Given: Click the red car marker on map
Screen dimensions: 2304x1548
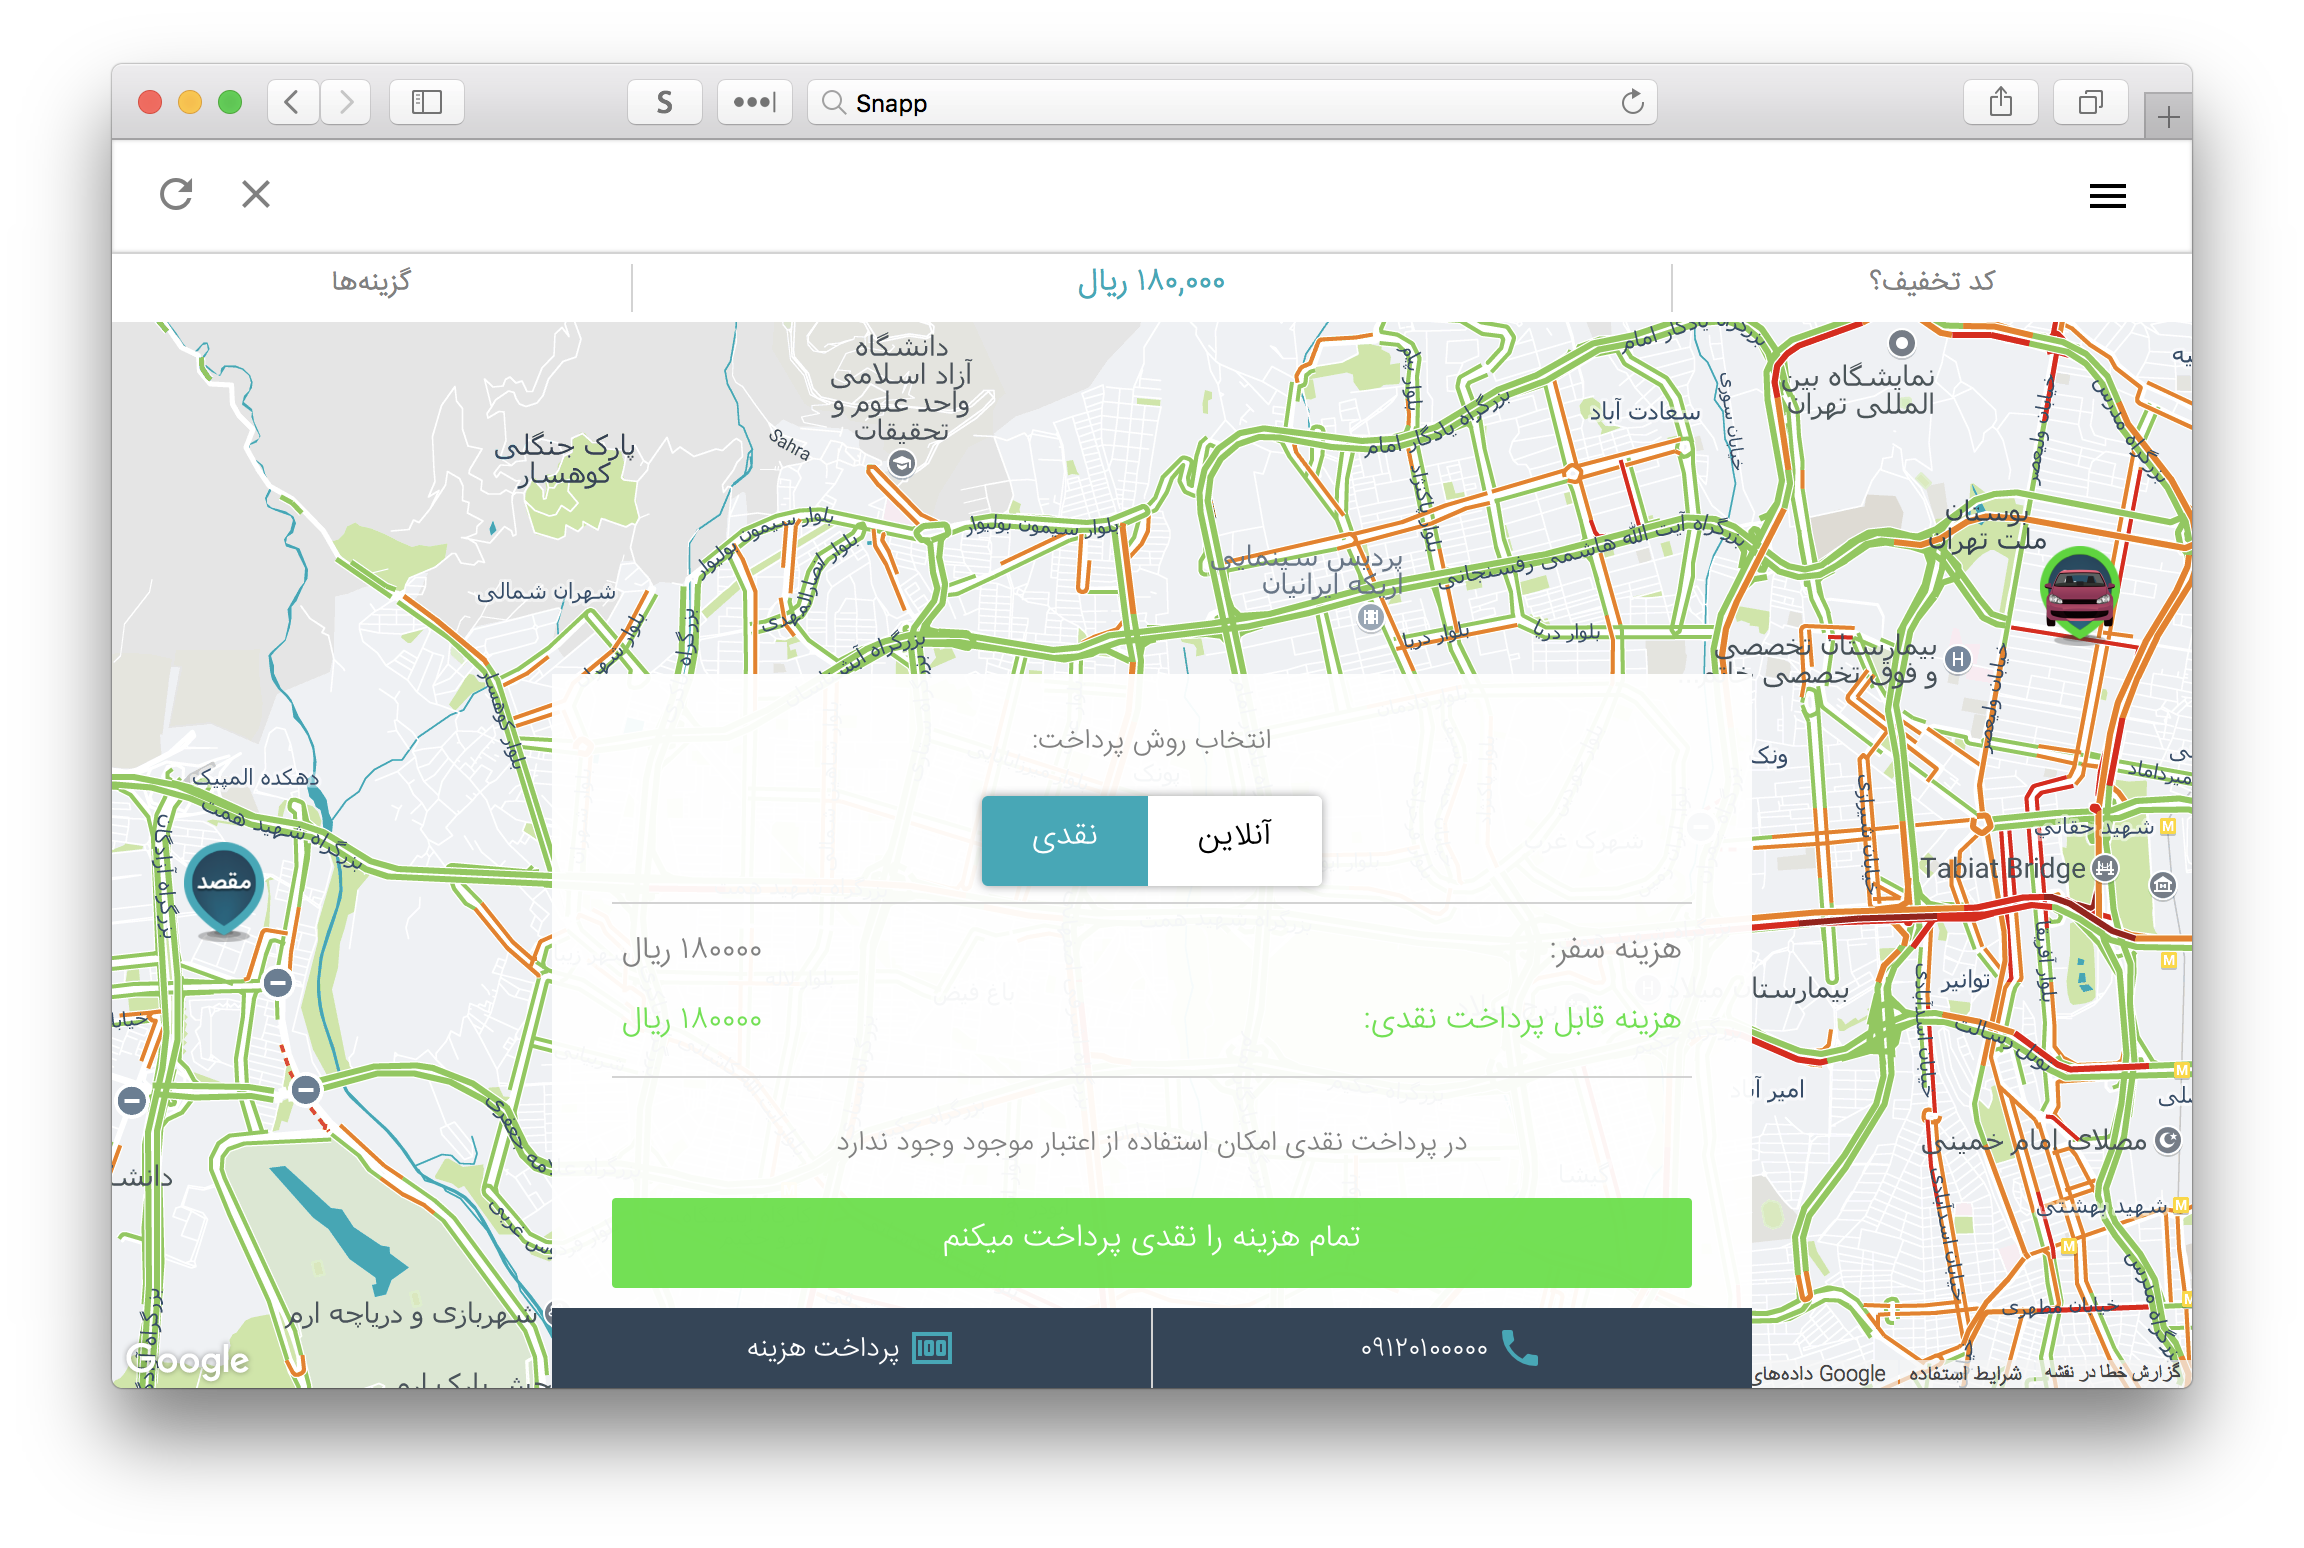Looking at the screenshot, I should 2080,592.
